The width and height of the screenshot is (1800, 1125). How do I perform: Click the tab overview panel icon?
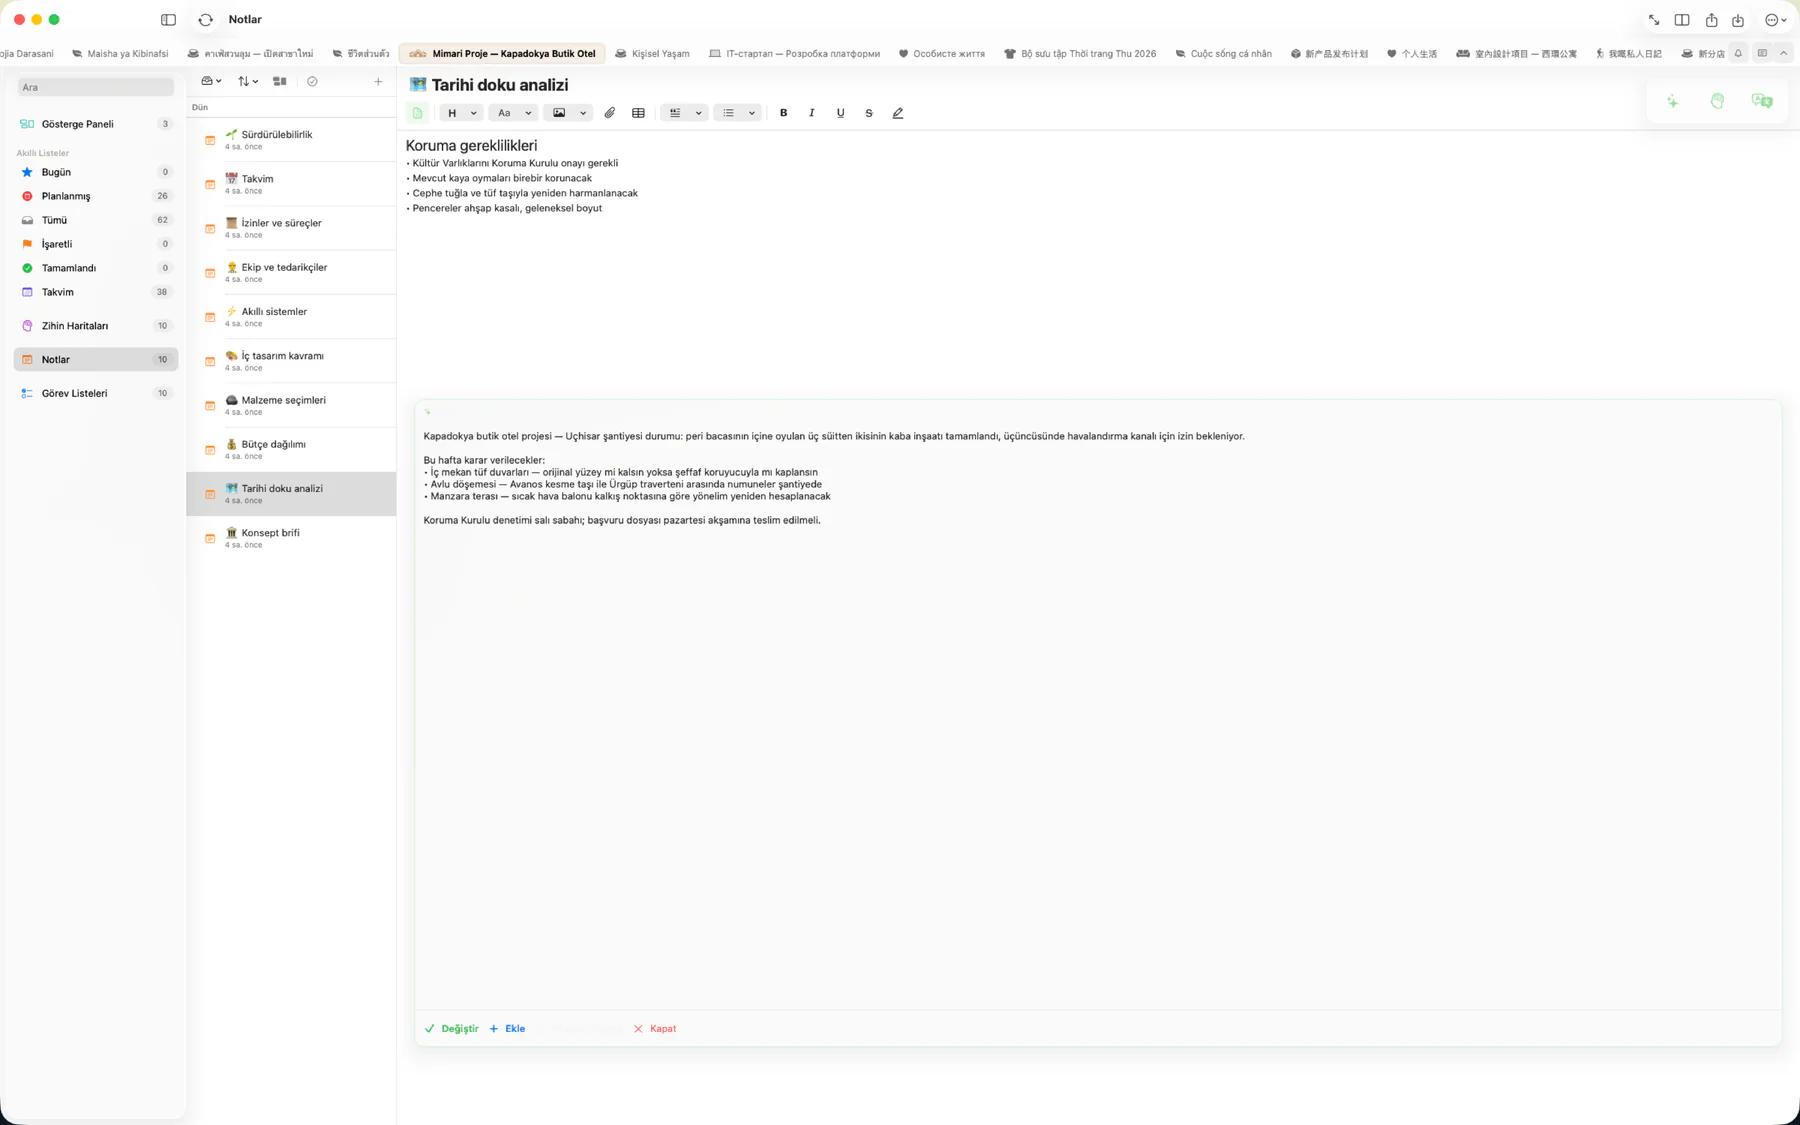(1762, 54)
